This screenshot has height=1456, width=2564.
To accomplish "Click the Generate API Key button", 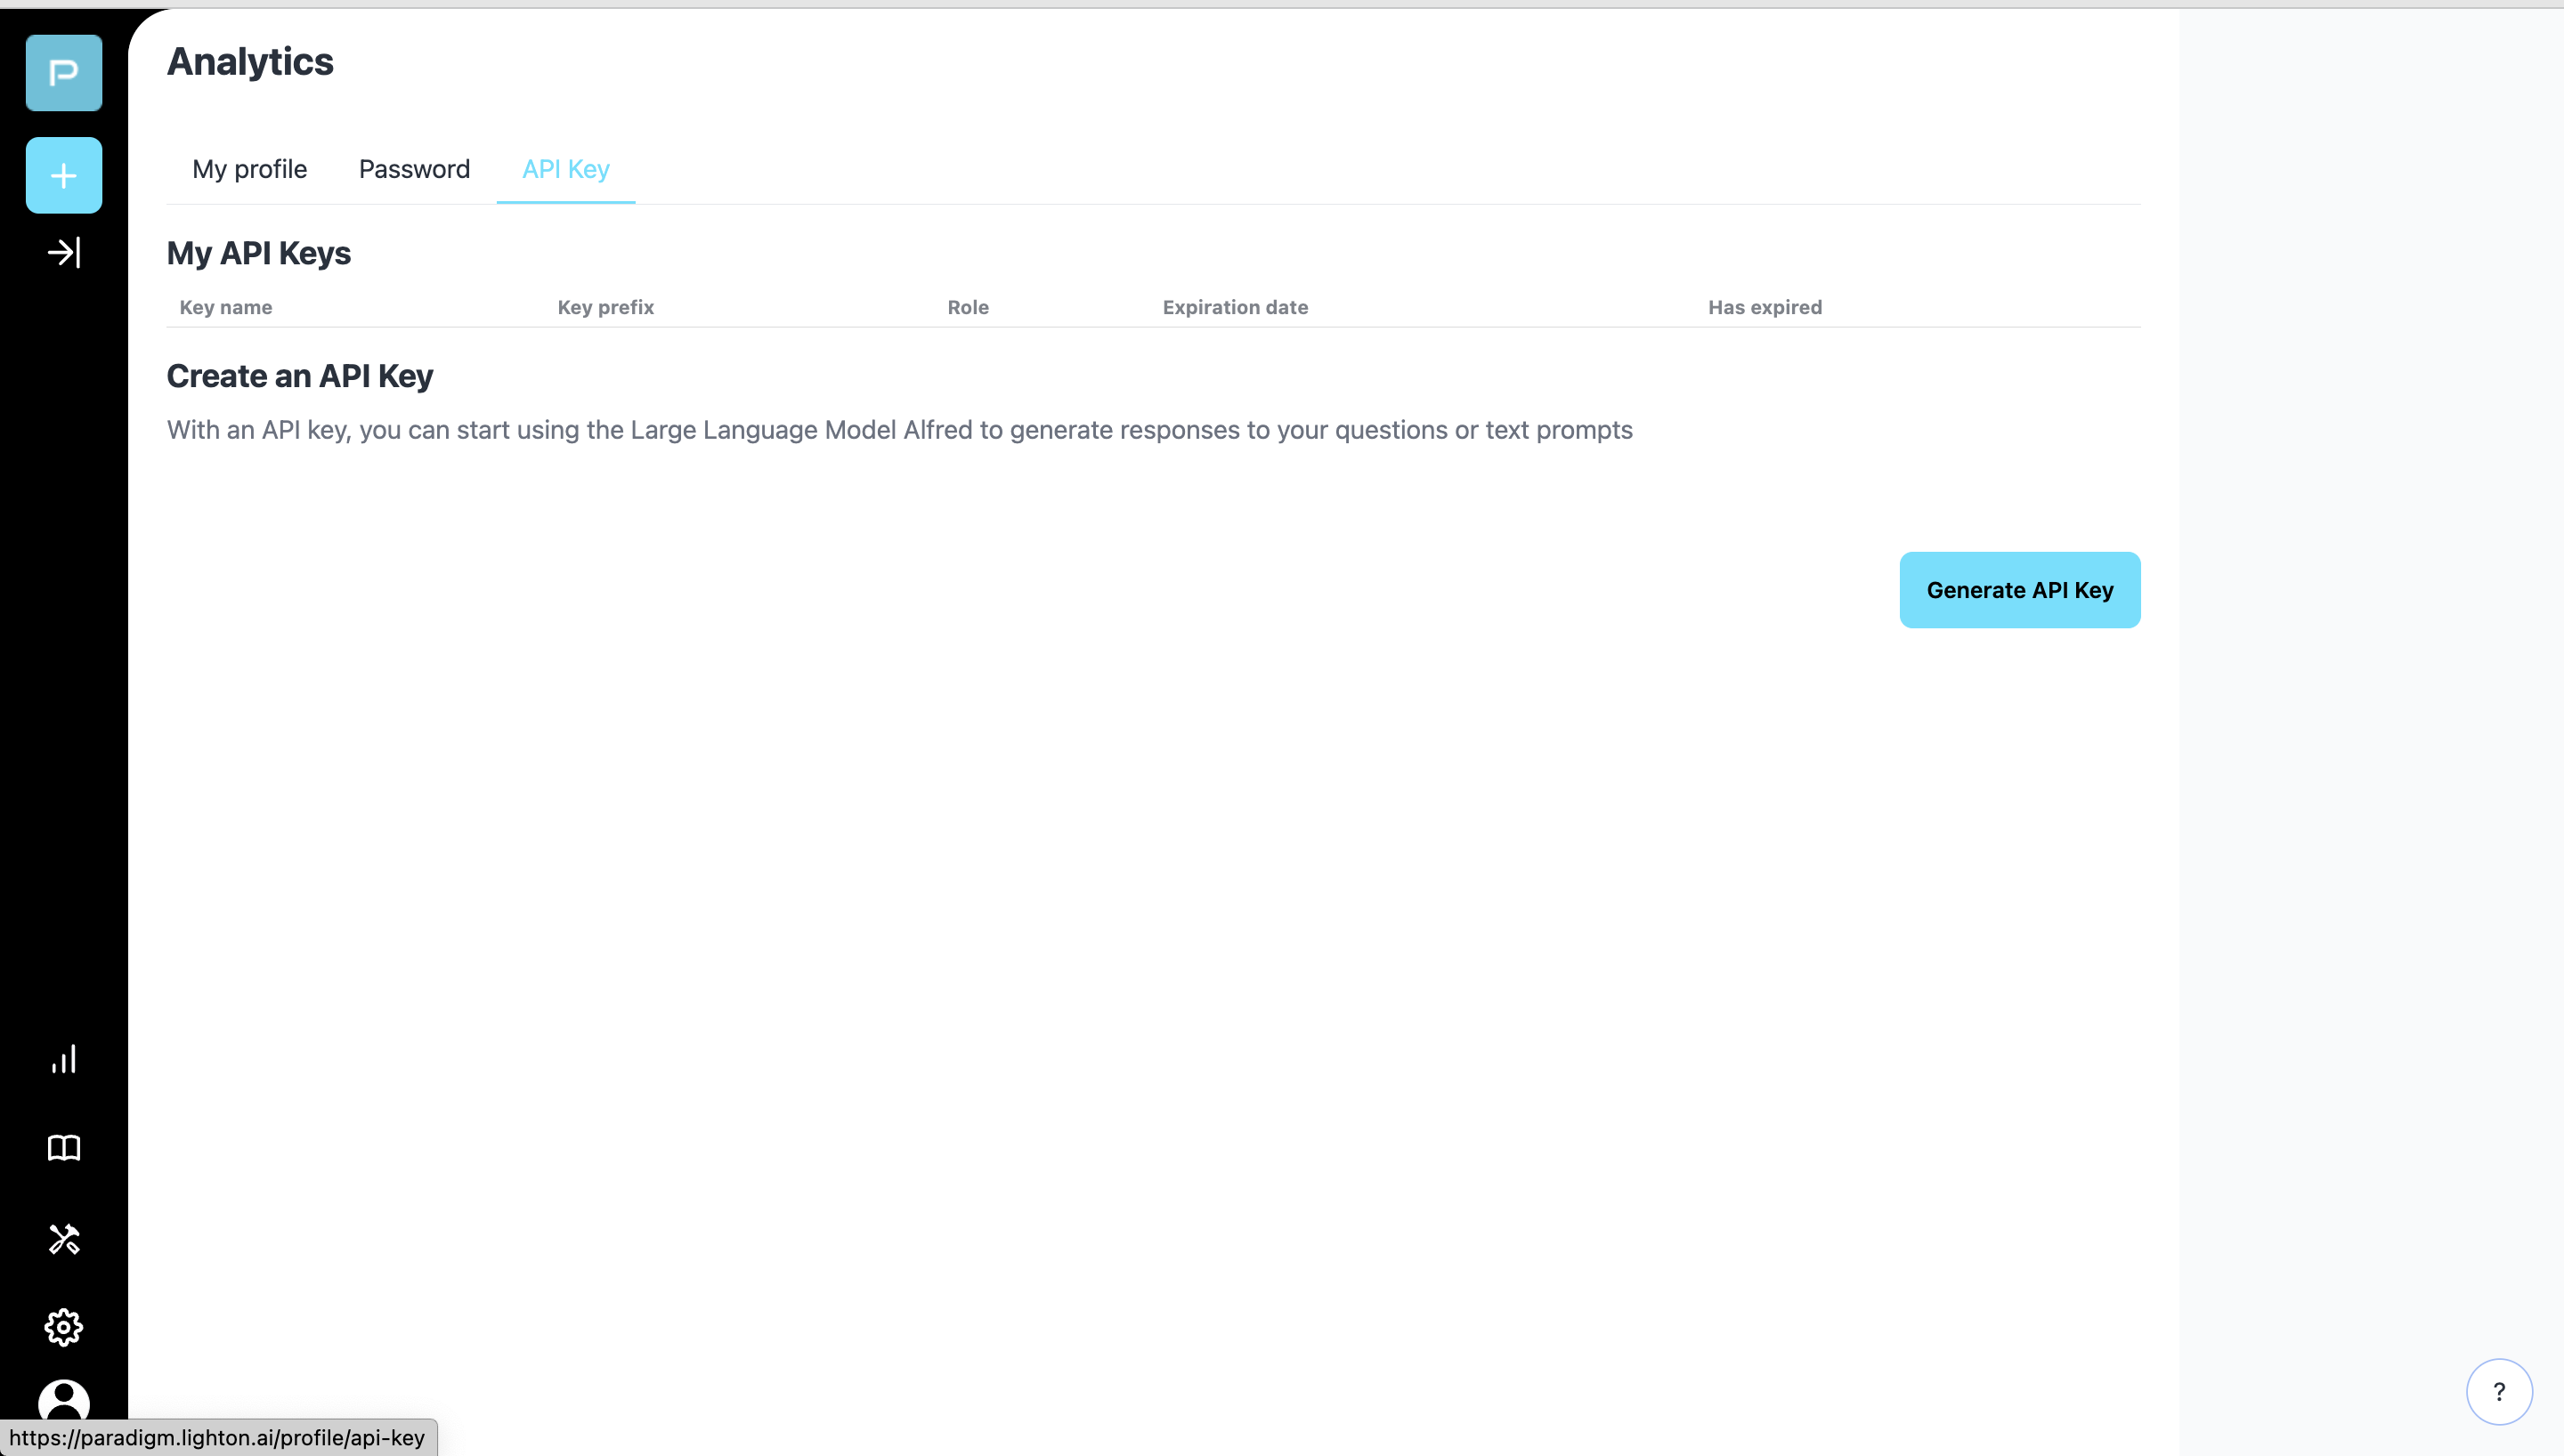I will (x=2020, y=590).
